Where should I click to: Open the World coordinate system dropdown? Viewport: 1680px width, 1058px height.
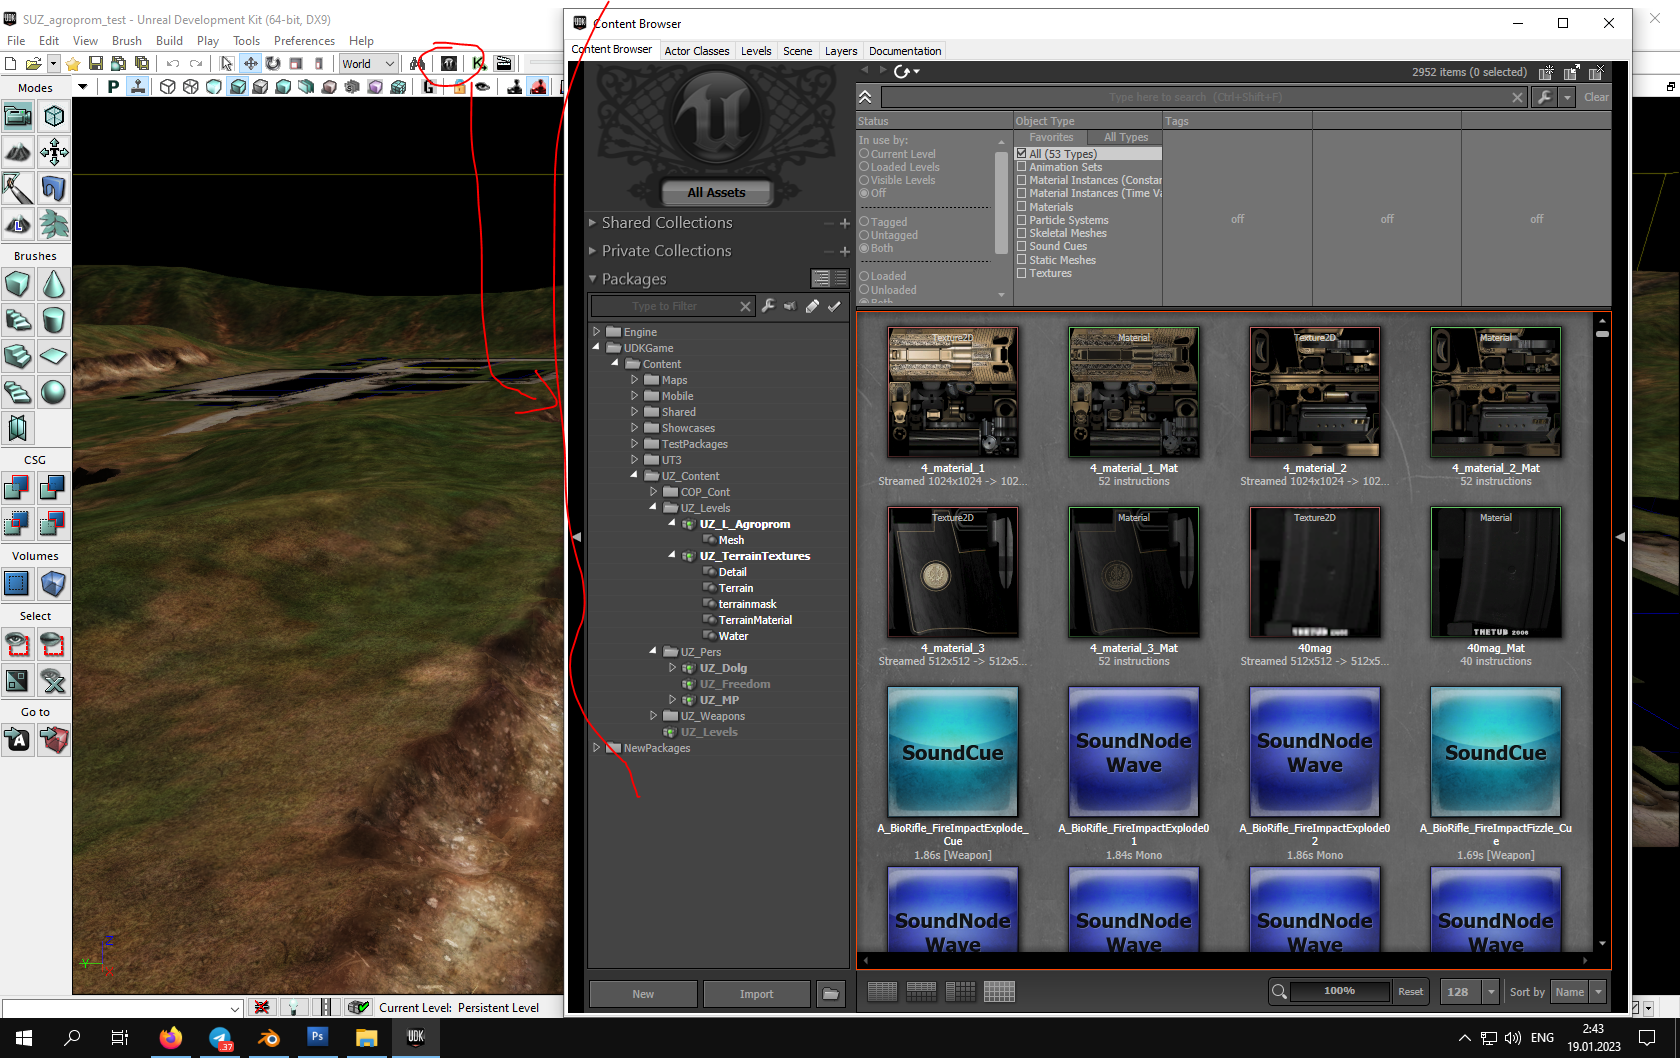click(x=368, y=63)
